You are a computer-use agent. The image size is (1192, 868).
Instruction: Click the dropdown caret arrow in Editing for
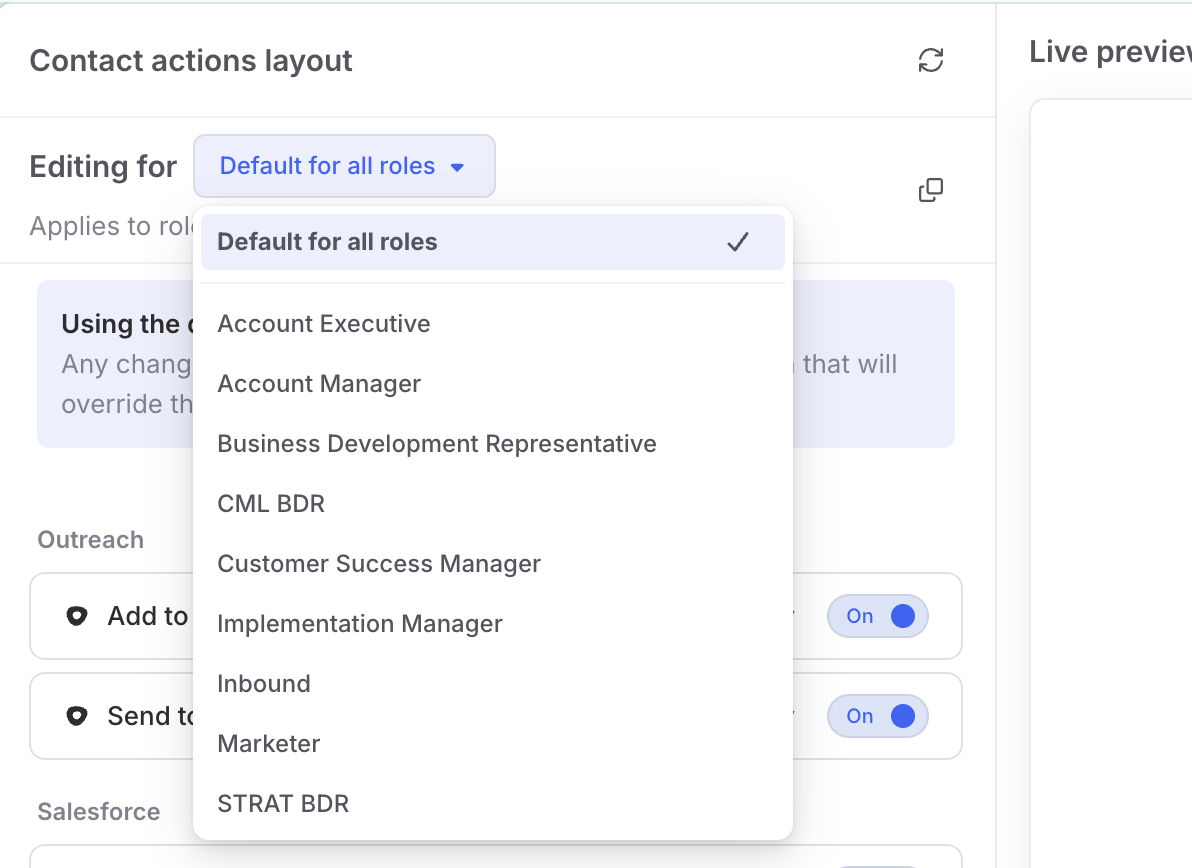coord(457,167)
